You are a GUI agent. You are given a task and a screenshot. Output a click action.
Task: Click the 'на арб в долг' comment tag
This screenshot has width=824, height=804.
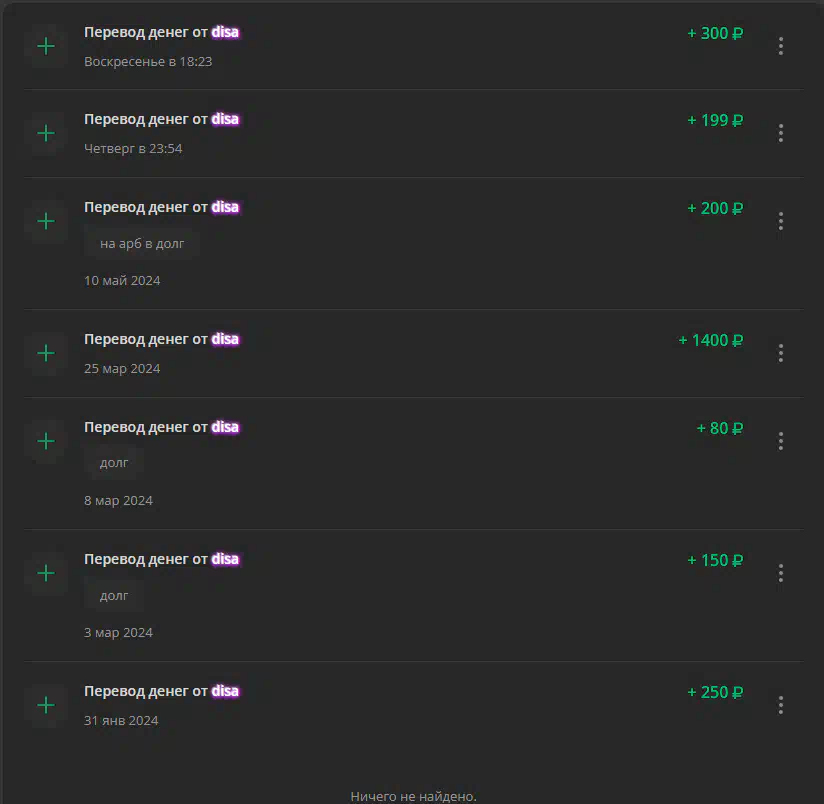point(142,243)
